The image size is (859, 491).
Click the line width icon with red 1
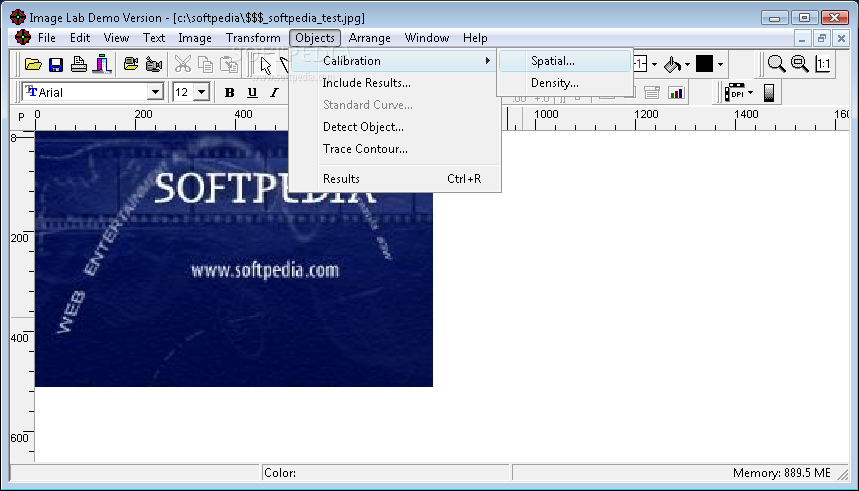click(640, 64)
